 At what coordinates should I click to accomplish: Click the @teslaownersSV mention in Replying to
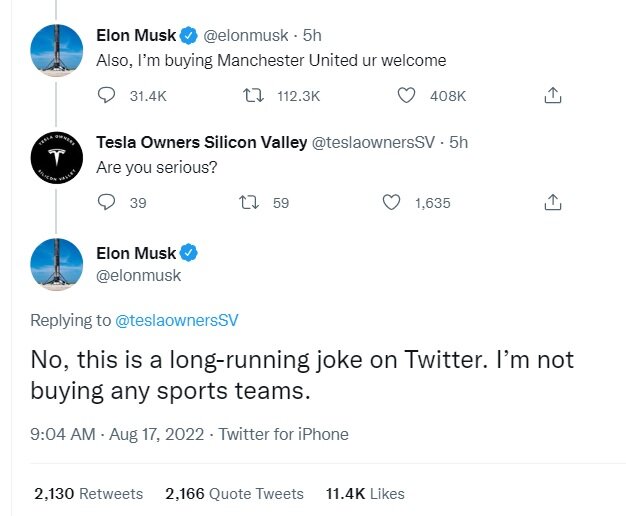(177, 321)
